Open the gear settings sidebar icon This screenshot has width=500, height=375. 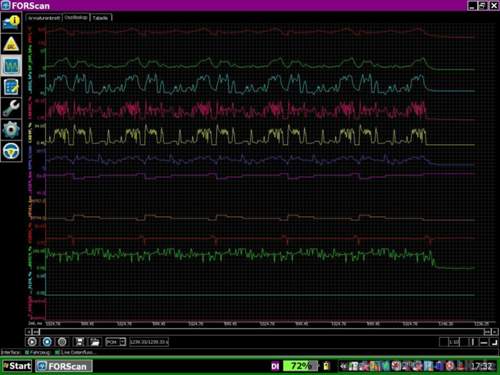11,130
